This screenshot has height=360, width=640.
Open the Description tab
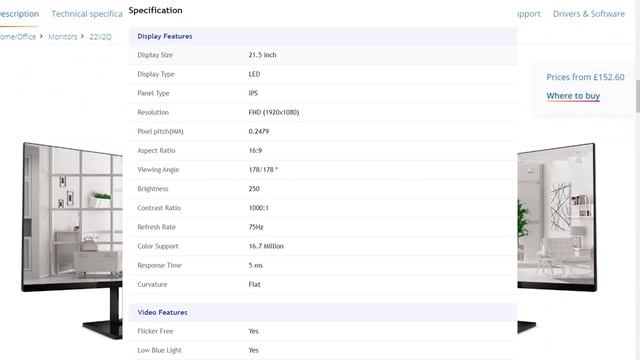pyautogui.click(x=19, y=14)
